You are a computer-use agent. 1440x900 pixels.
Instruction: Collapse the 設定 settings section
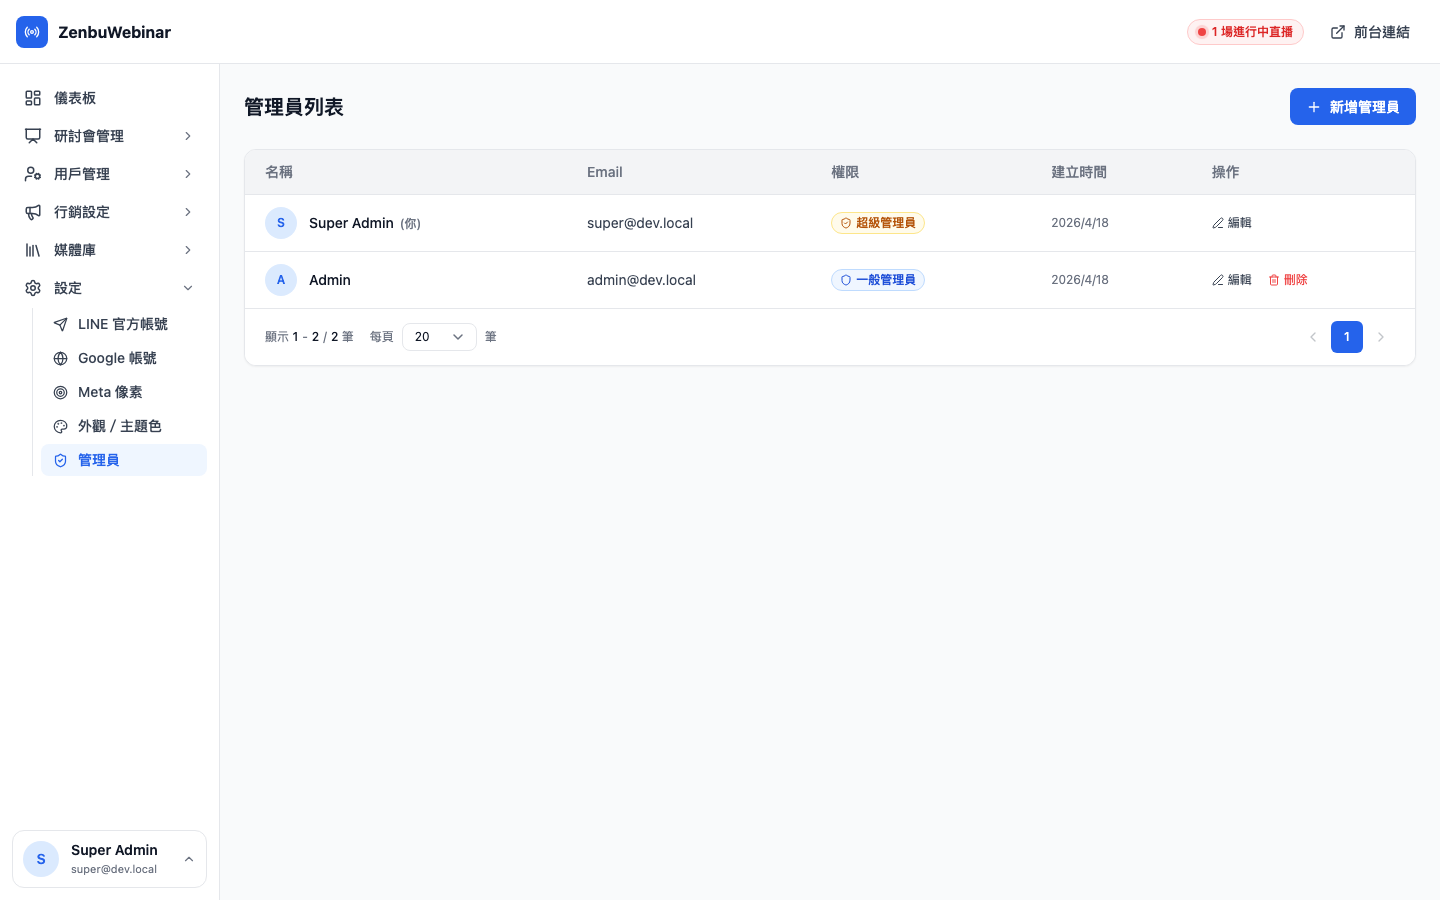pyautogui.click(x=109, y=288)
